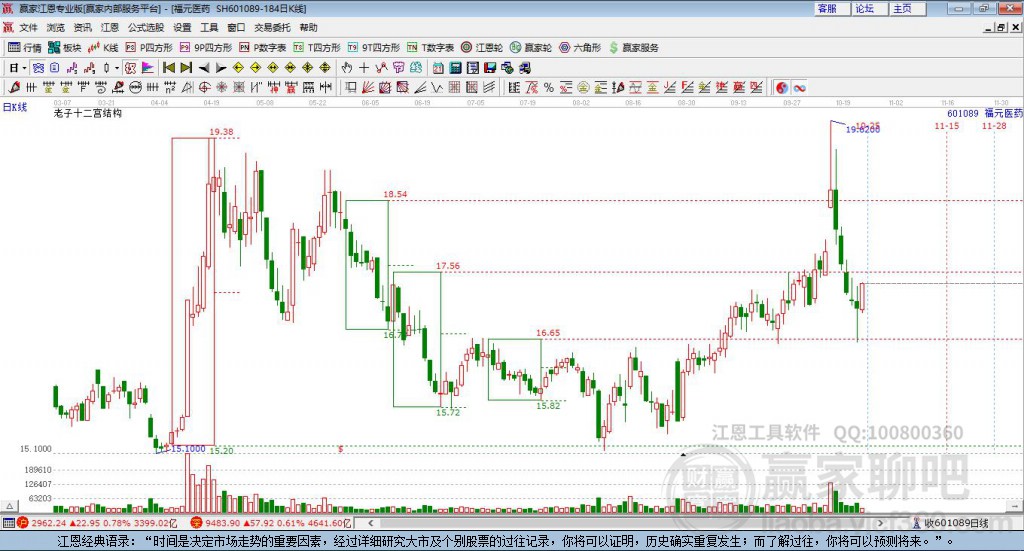Expand the candlestick style dropdown arrow
1024x551 pixels.
tap(117, 68)
